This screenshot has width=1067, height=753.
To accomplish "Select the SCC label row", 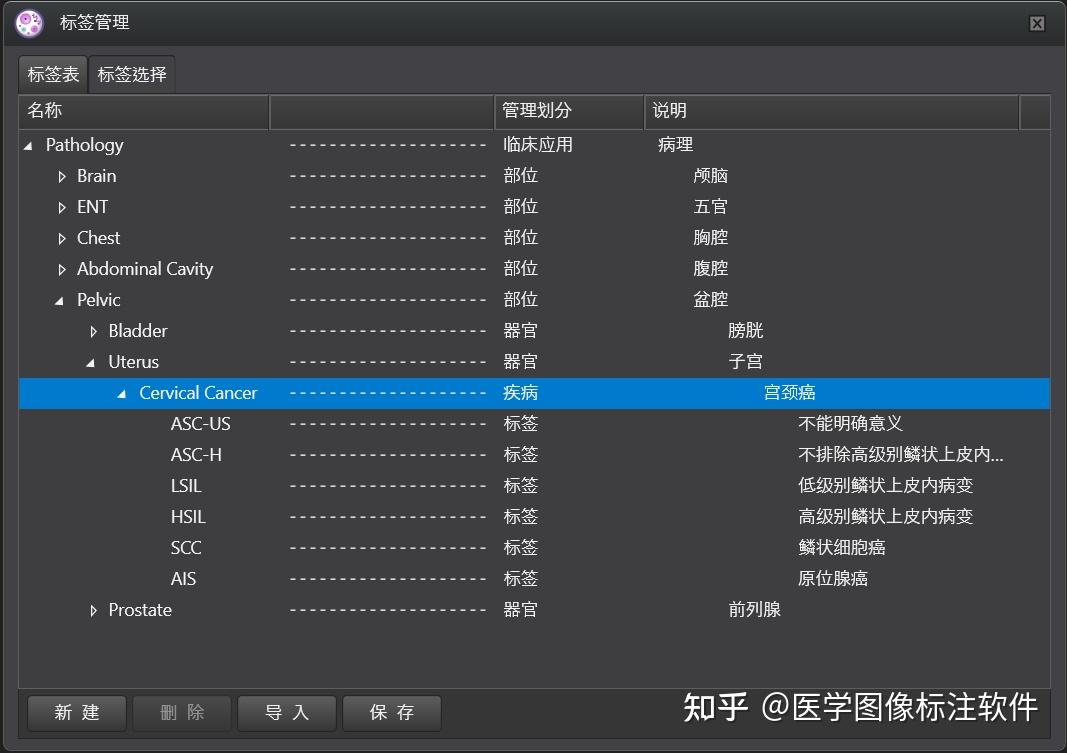I will [x=187, y=548].
